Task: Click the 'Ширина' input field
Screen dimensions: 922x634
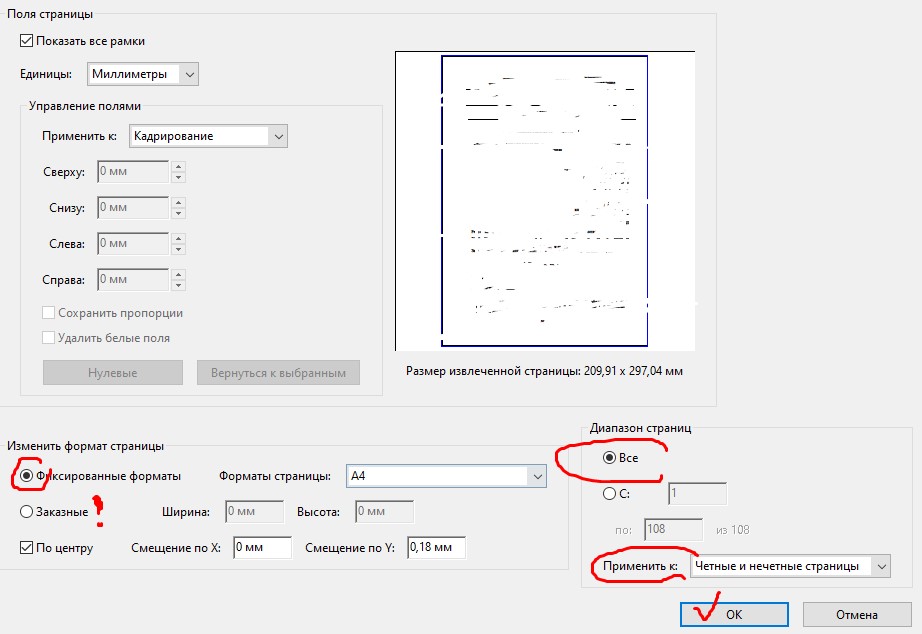Action: tap(255, 512)
